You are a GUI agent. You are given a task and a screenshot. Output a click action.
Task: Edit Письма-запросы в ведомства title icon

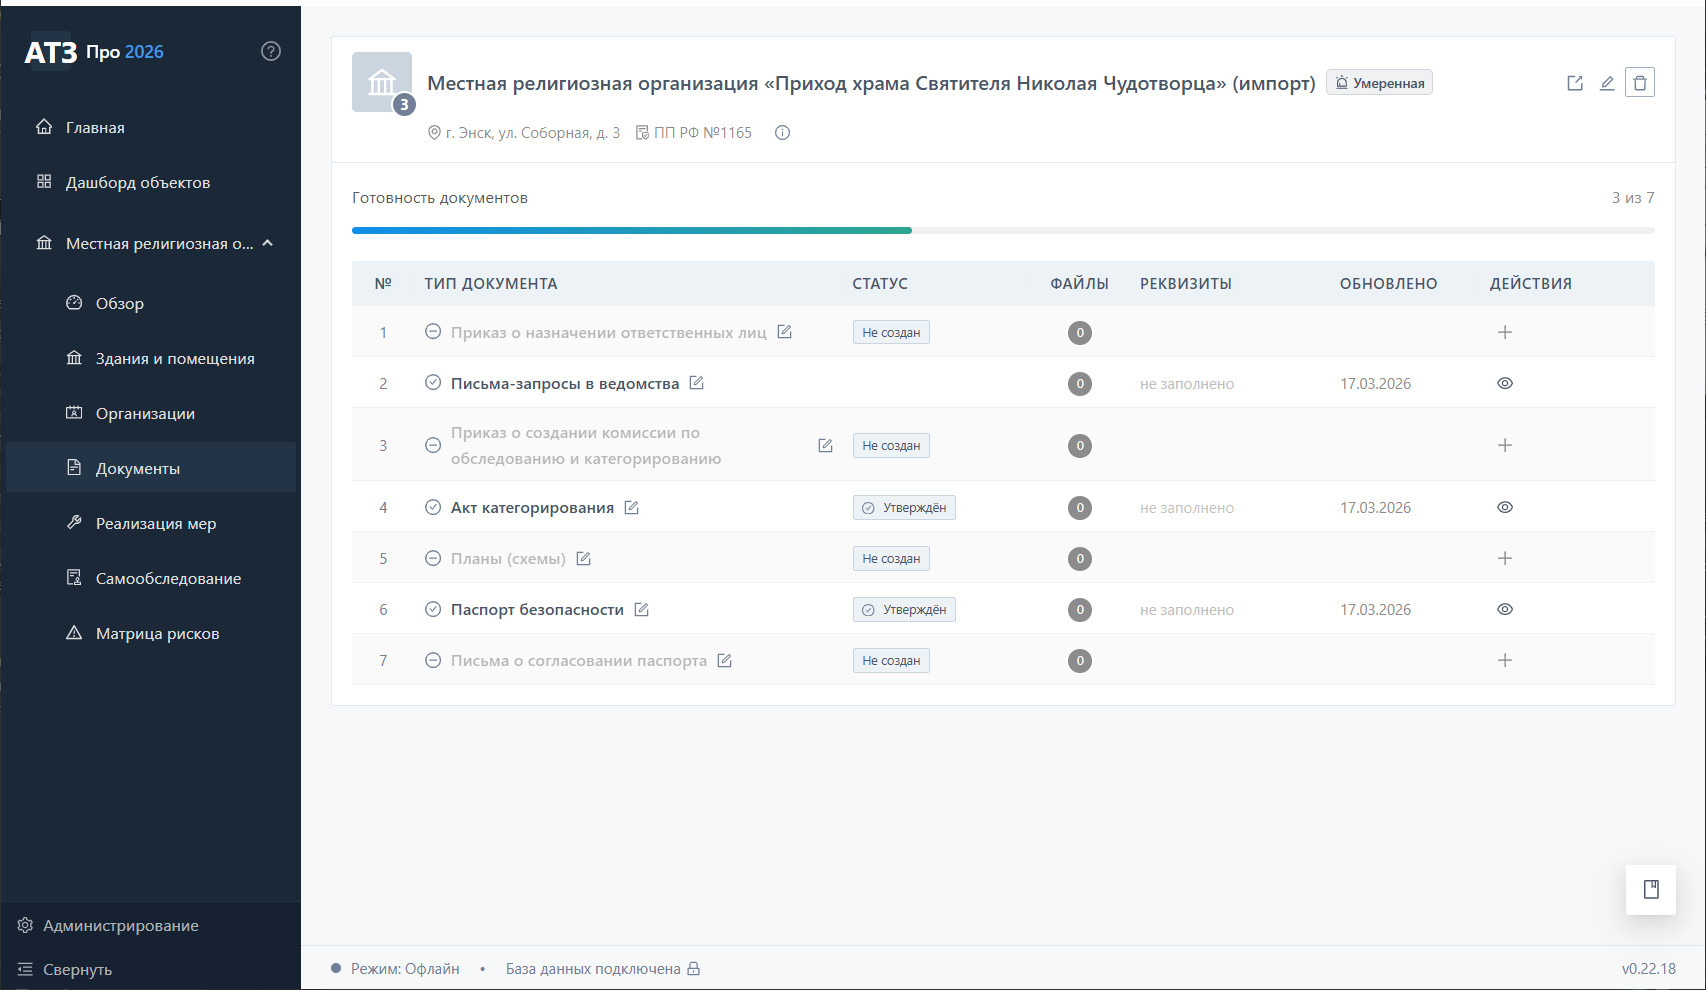(x=697, y=383)
